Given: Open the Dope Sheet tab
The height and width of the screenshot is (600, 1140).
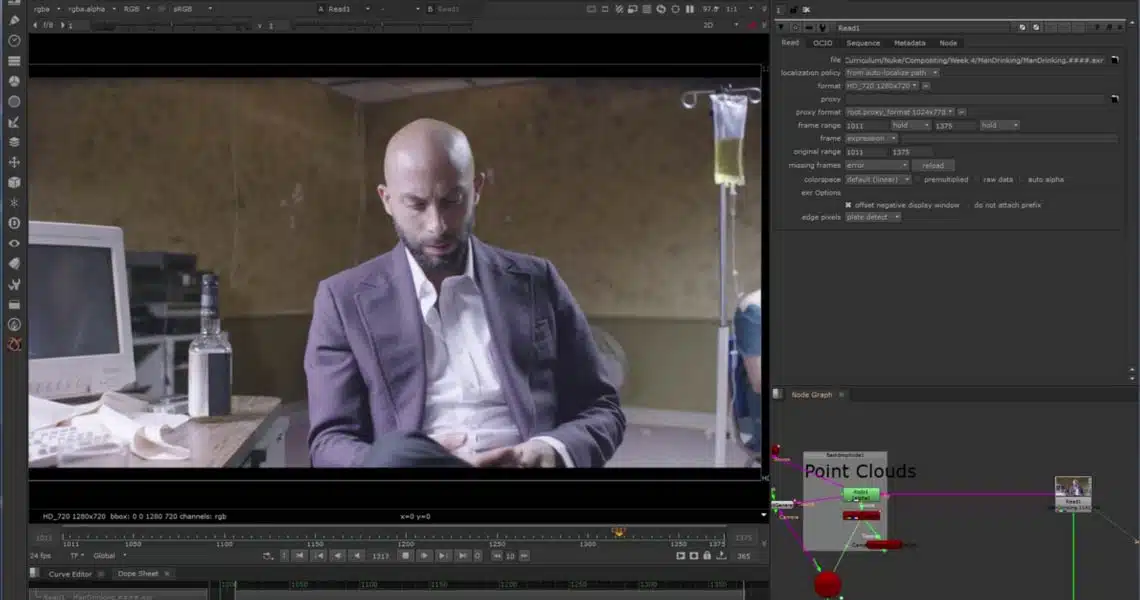Looking at the screenshot, I should (x=136, y=573).
